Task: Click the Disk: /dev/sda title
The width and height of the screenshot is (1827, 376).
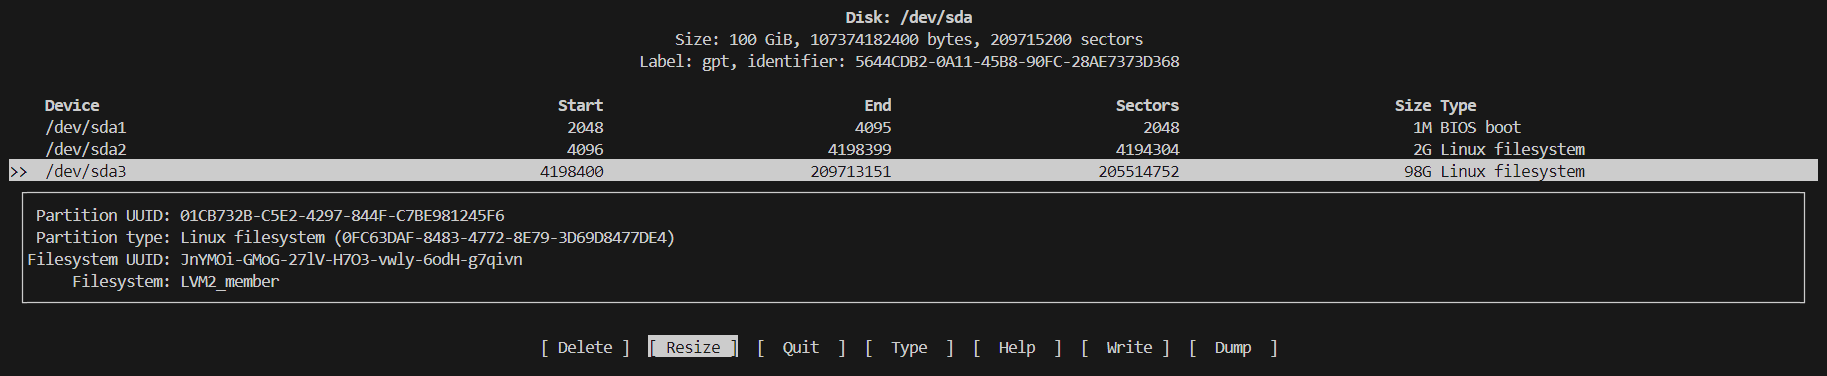Action: [909, 17]
